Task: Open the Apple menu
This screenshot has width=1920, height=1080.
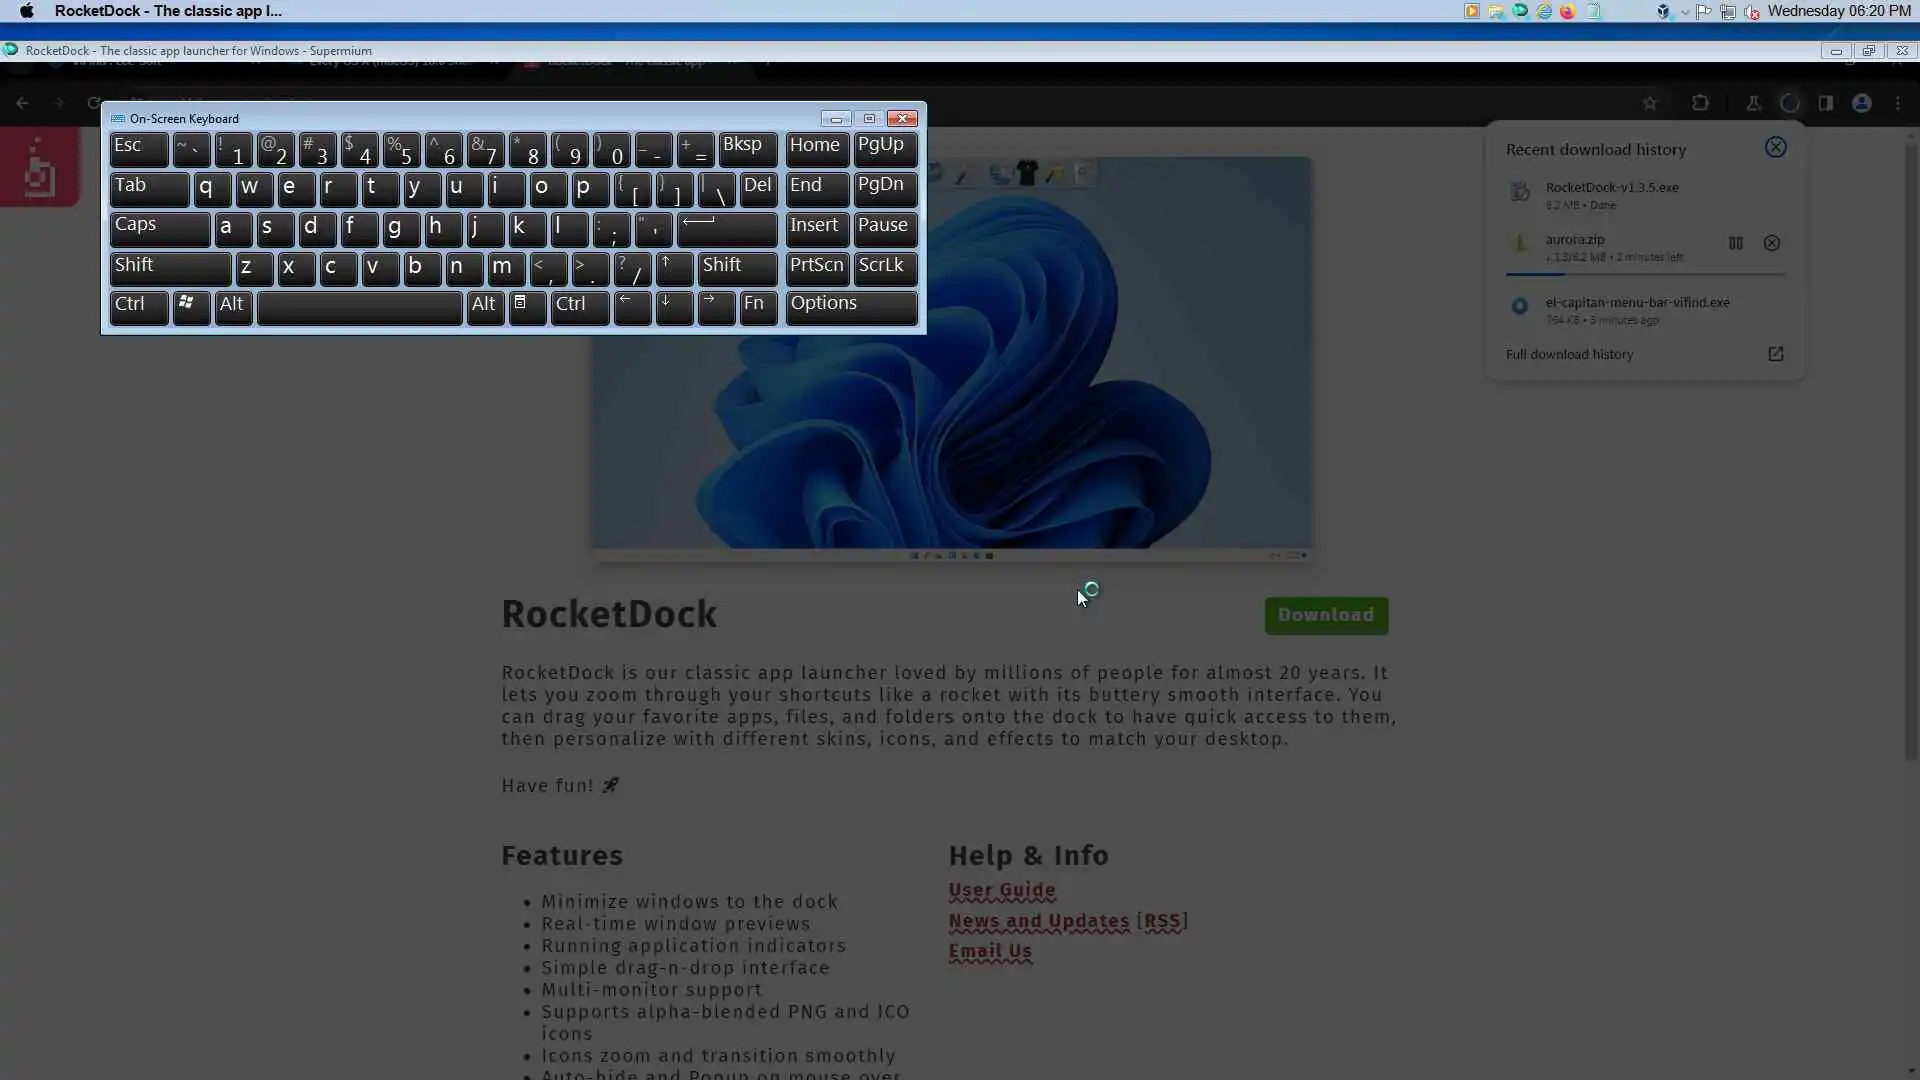Action: [x=27, y=11]
